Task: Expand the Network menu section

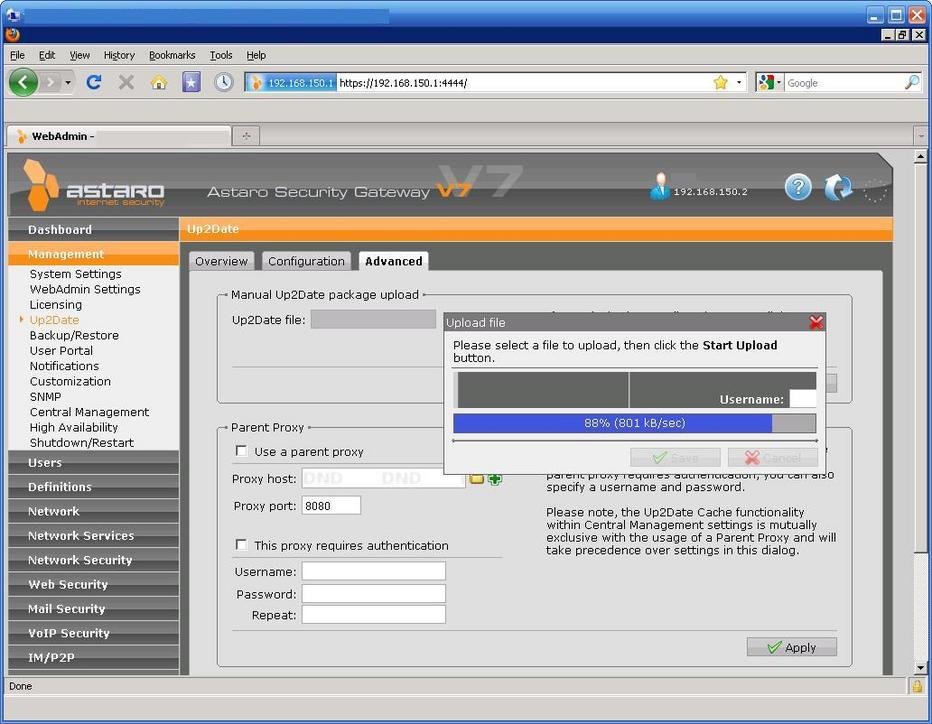Action: coord(93,511)
